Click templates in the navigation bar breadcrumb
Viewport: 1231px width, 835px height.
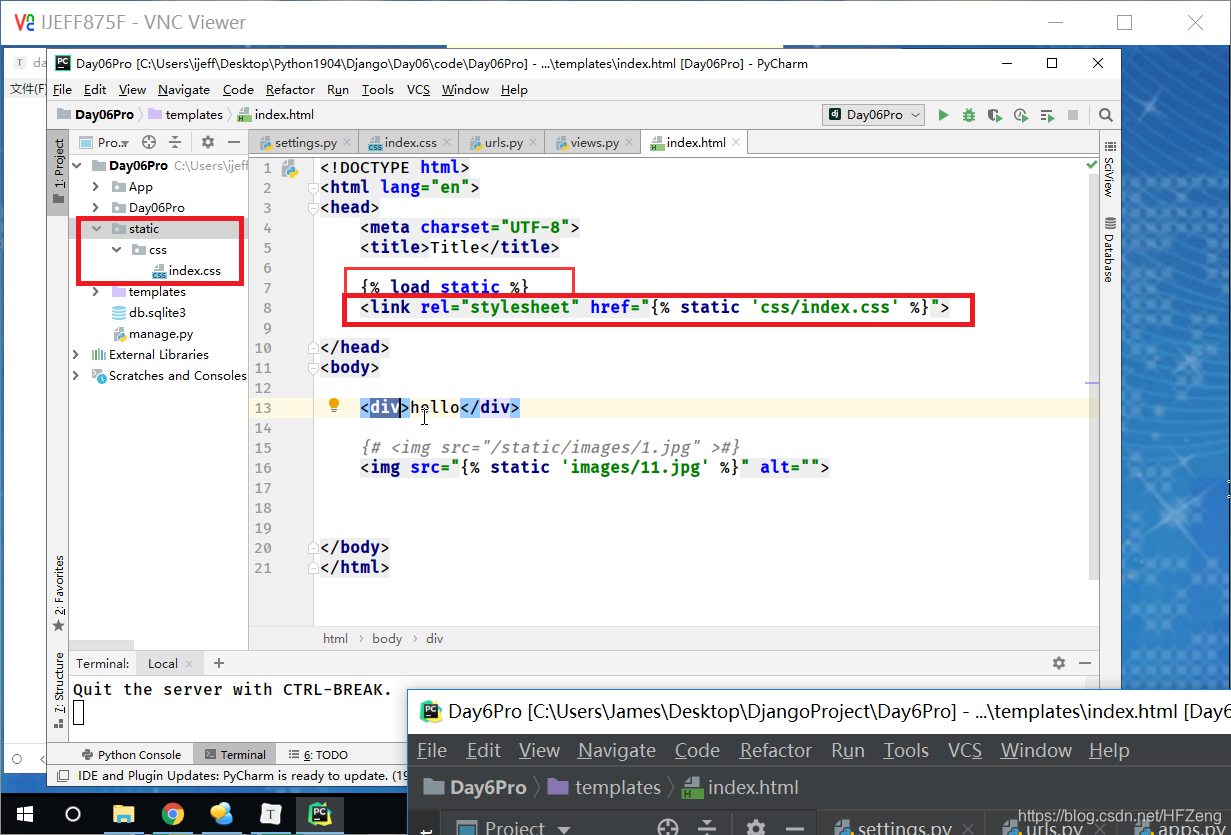point(185,115)
